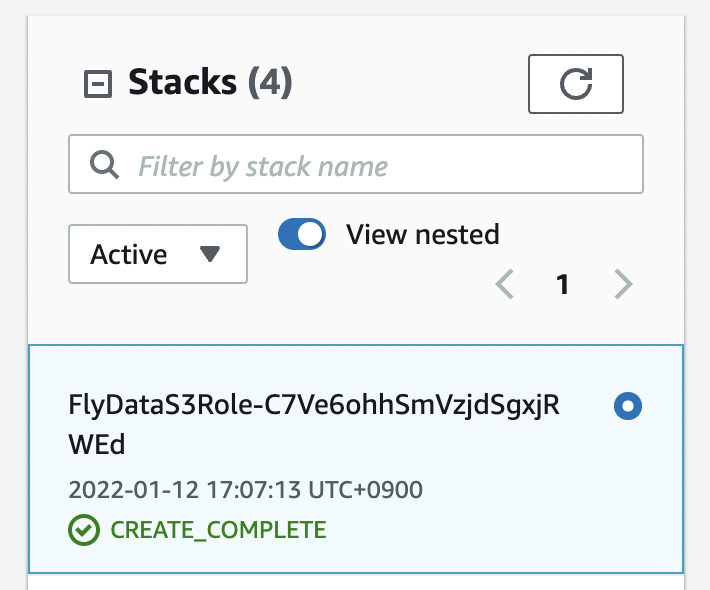Disable the View nested toggle switch
The height and width of the screenshot is (590, 710).
302,234
